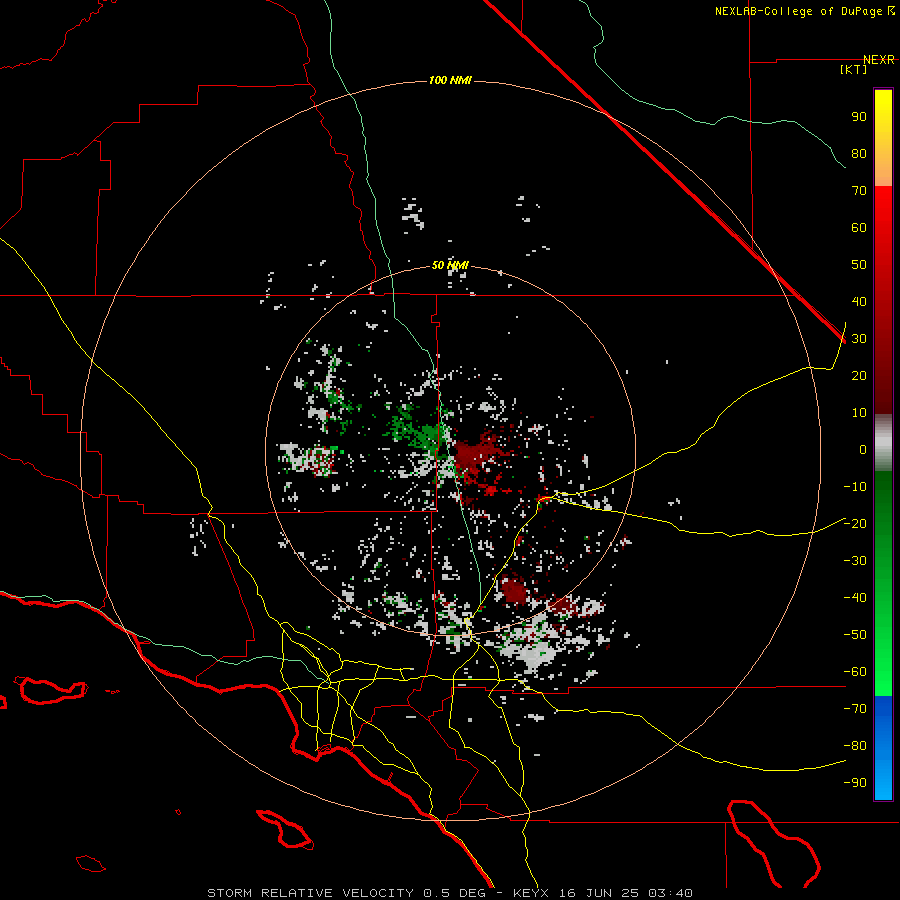Click the "-10" value on the velocity scale
This screenshot has width=900, height=900.
tap(855, 487)
